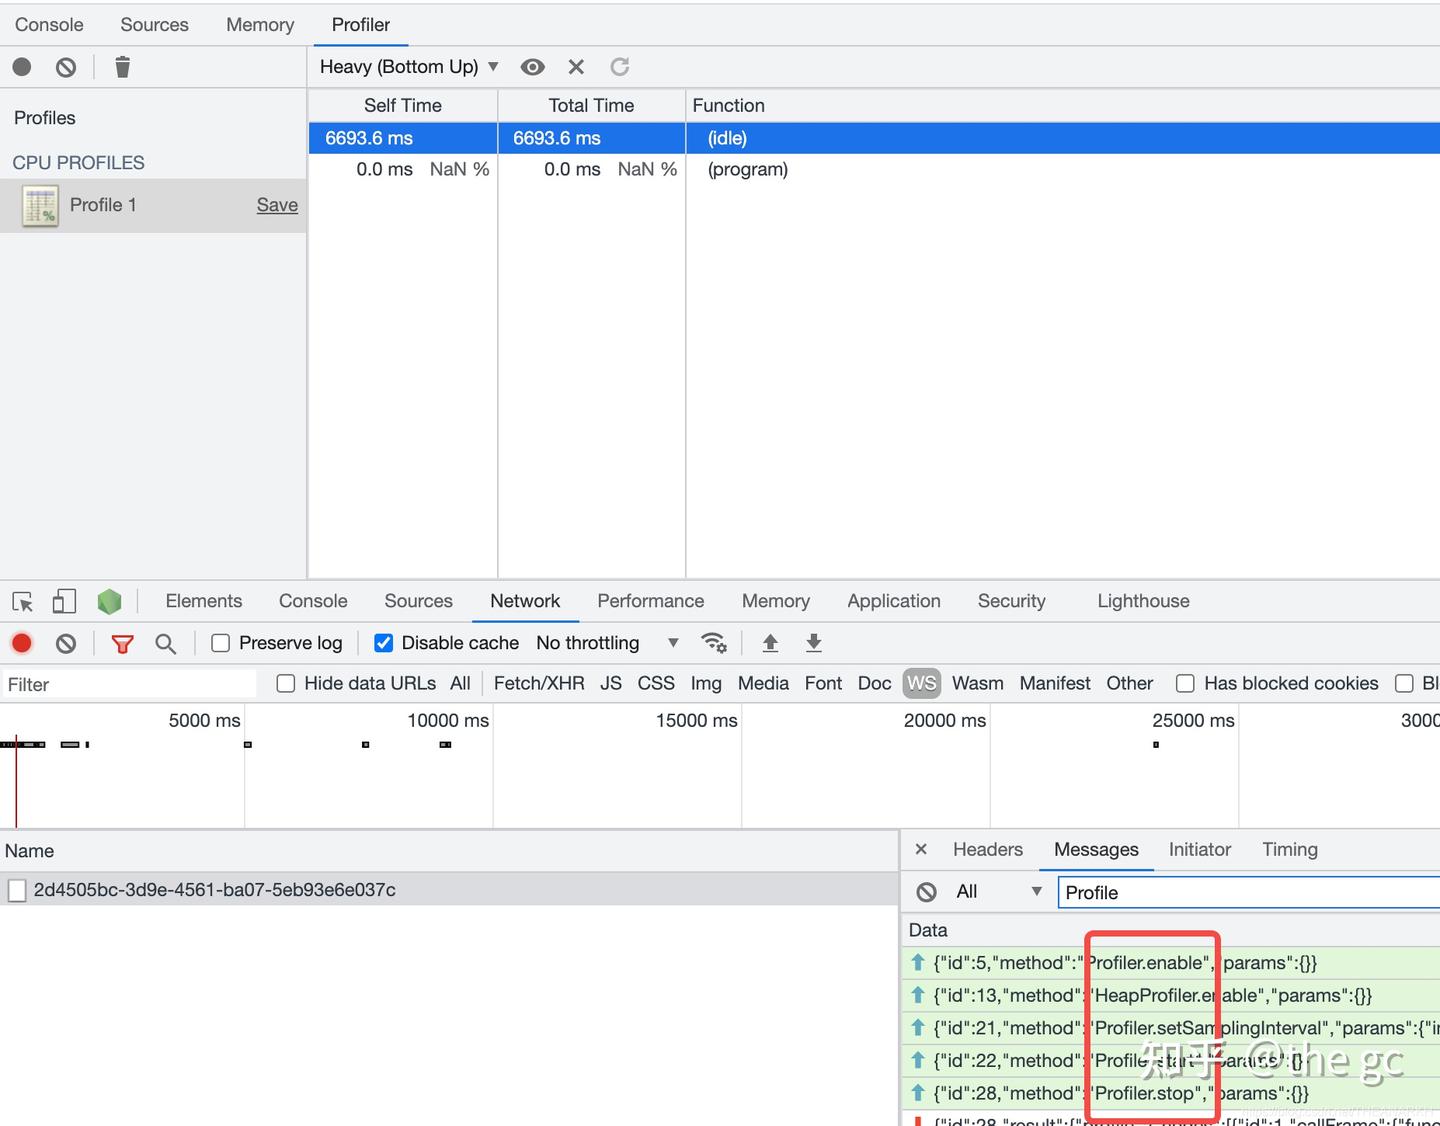The width and height of the screenshot is (1440, 1126).
Task: Click the Profile filter input field
Action: coord(1200,891)
